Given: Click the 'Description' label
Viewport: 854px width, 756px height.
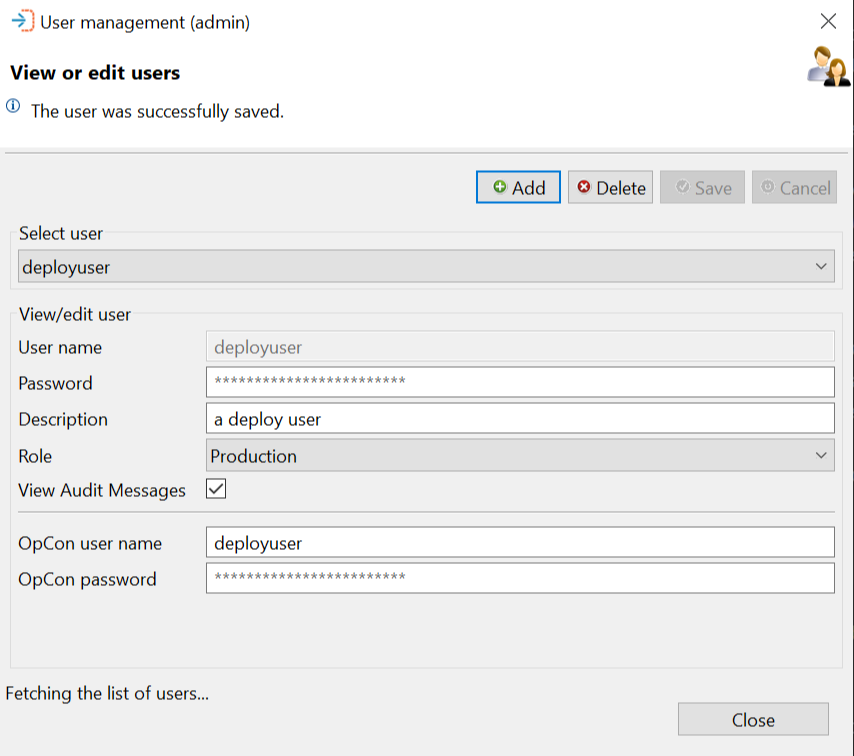Looking at the screenshot, I should point(63,419).
